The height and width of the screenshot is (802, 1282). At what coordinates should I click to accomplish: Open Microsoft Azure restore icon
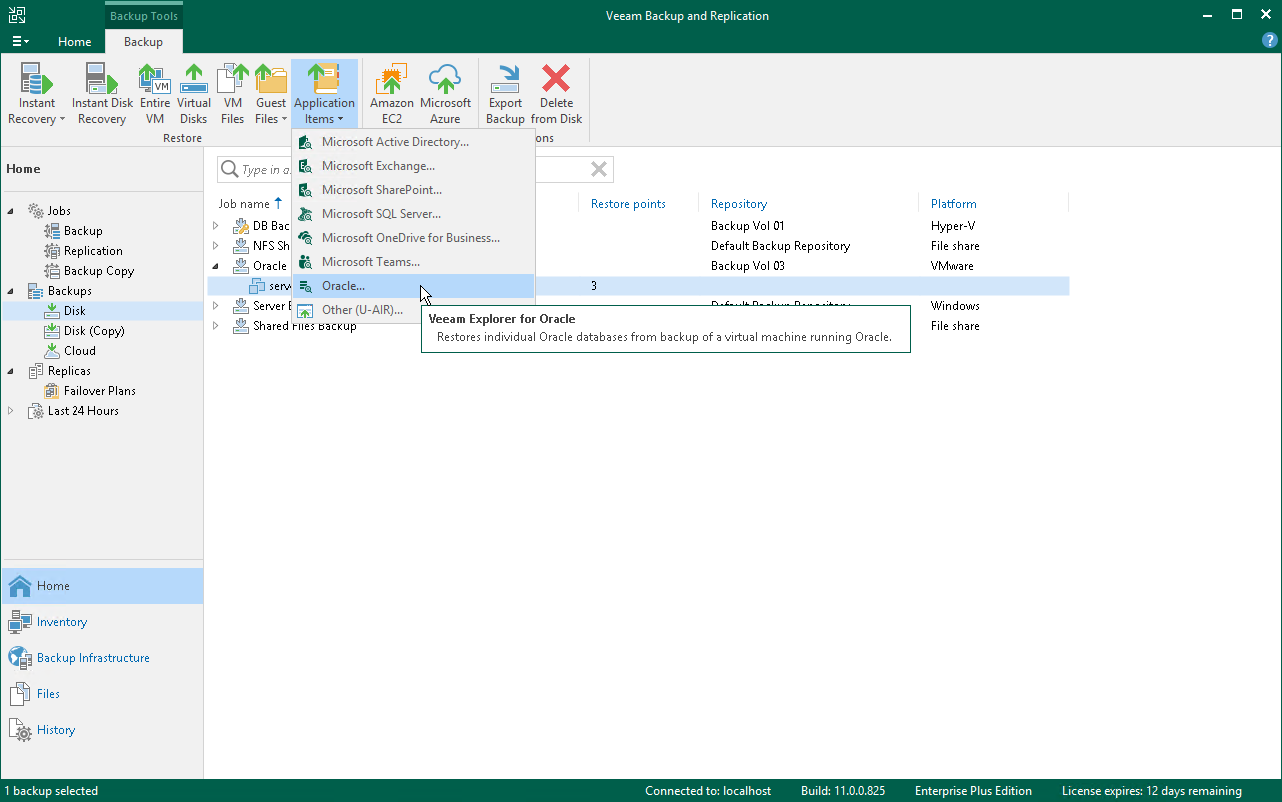445,95
